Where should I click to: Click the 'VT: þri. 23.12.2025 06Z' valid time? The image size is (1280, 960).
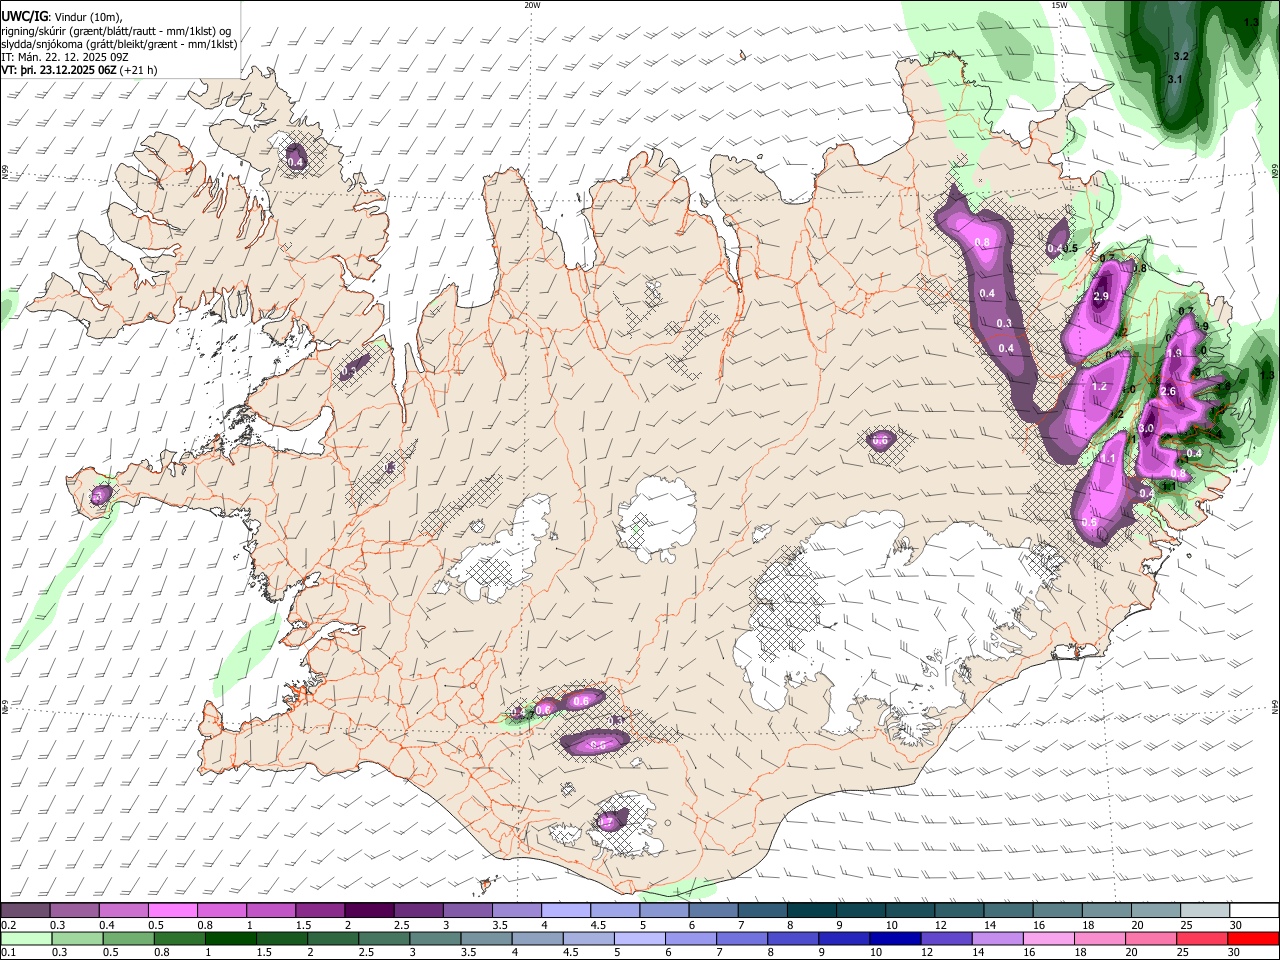pos(58,70)
